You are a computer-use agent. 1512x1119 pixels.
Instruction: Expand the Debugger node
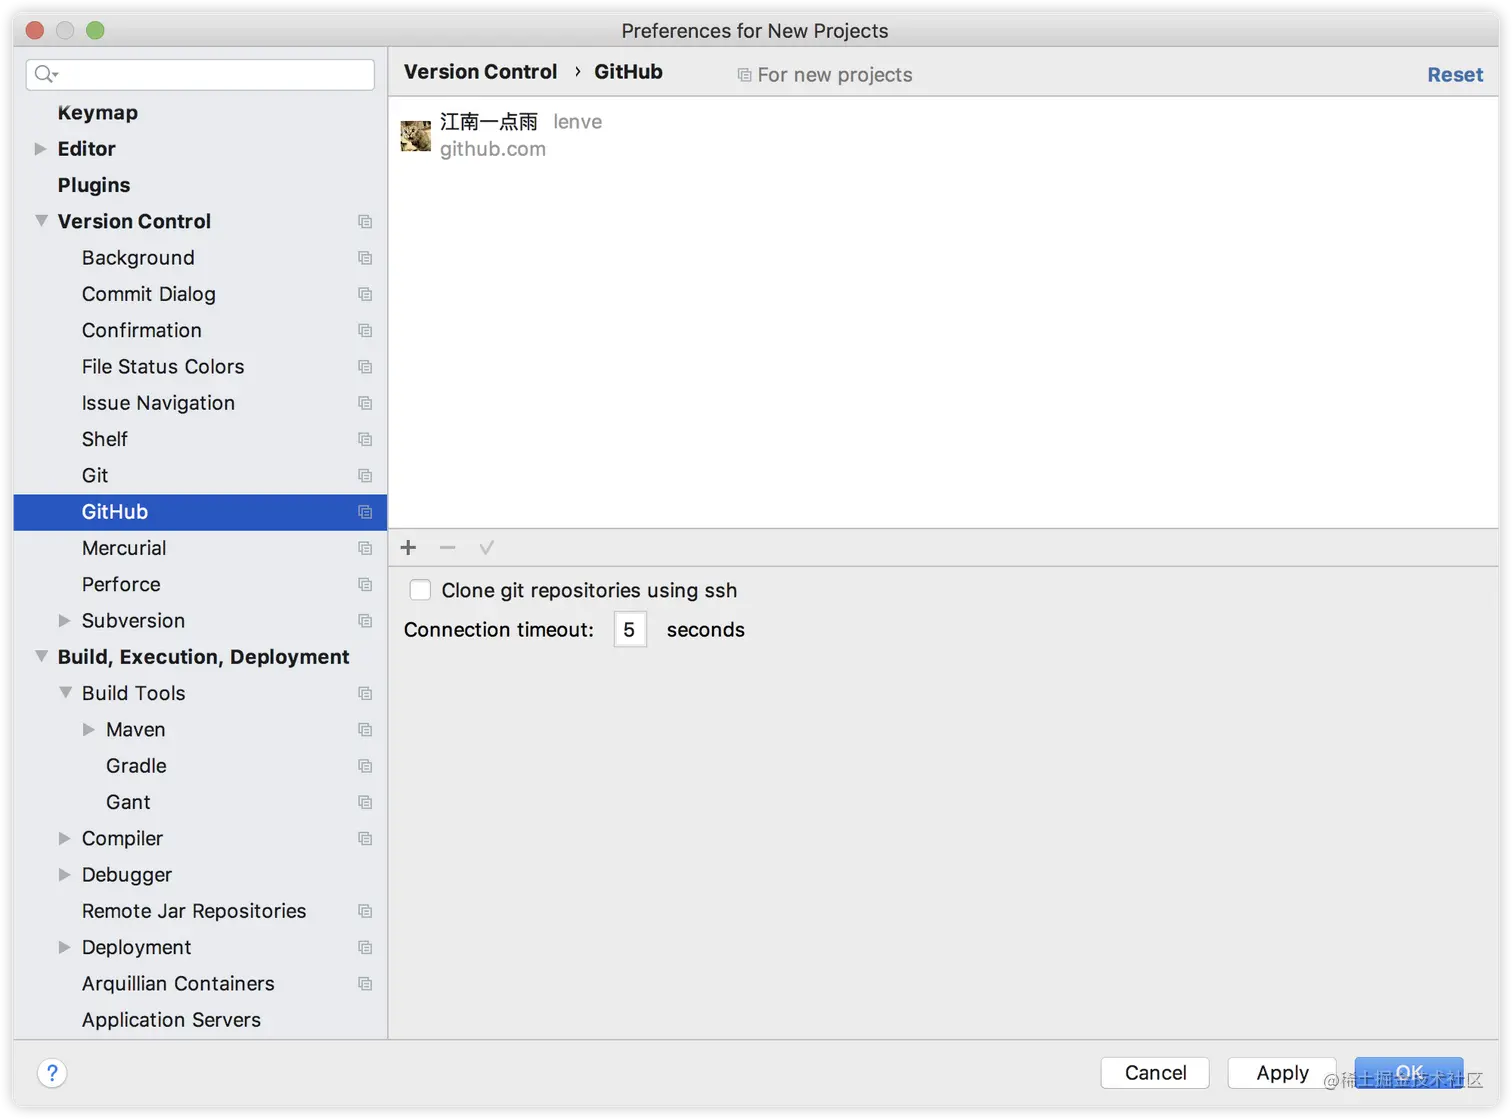[x=64, y=875]
